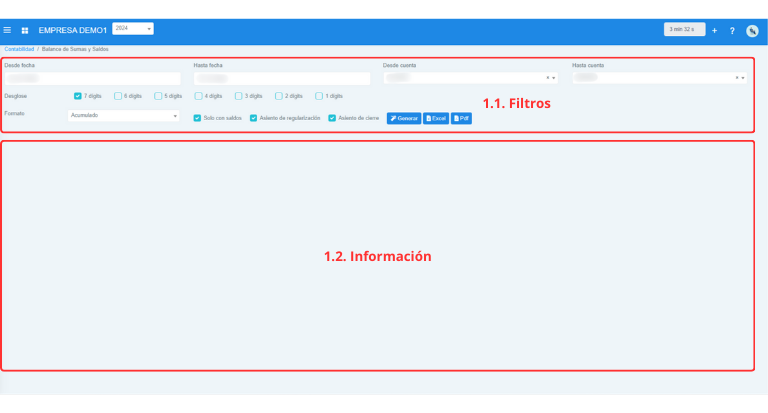Image resolution: width=768 pixels, height=413 pixels.
Task: Enable the 5 digits checkbox
Action: (158, 96)
